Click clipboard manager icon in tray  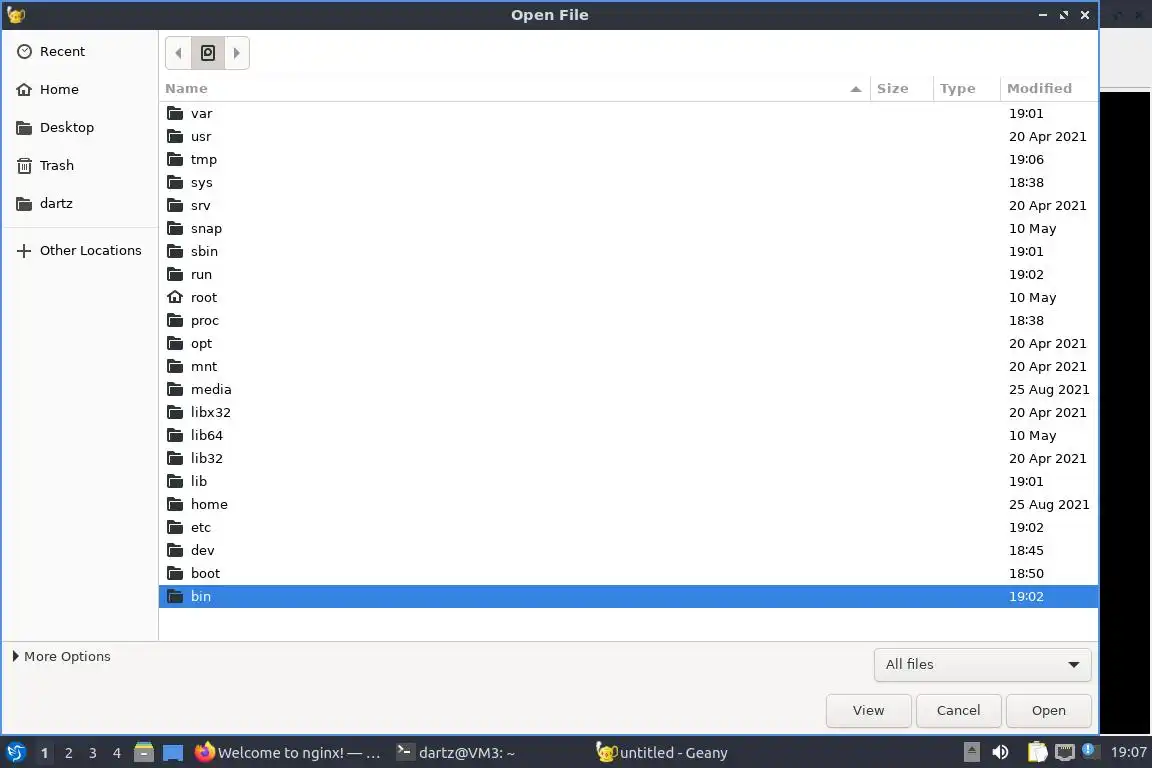[1037, 753]
